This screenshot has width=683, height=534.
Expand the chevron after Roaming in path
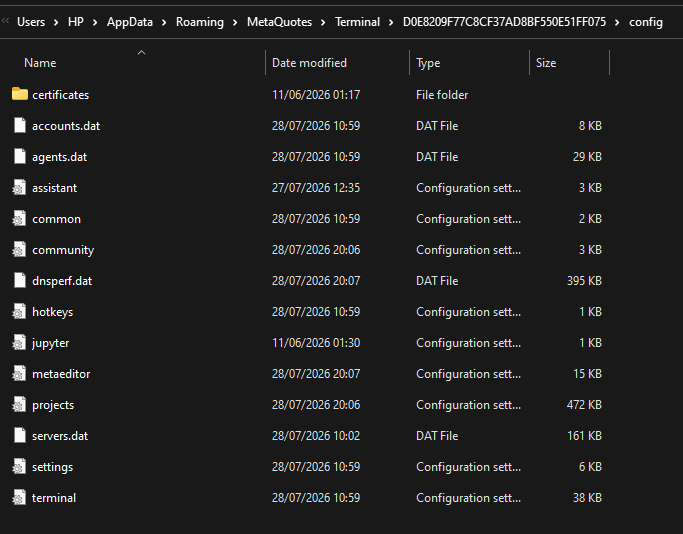coord(235,22)
